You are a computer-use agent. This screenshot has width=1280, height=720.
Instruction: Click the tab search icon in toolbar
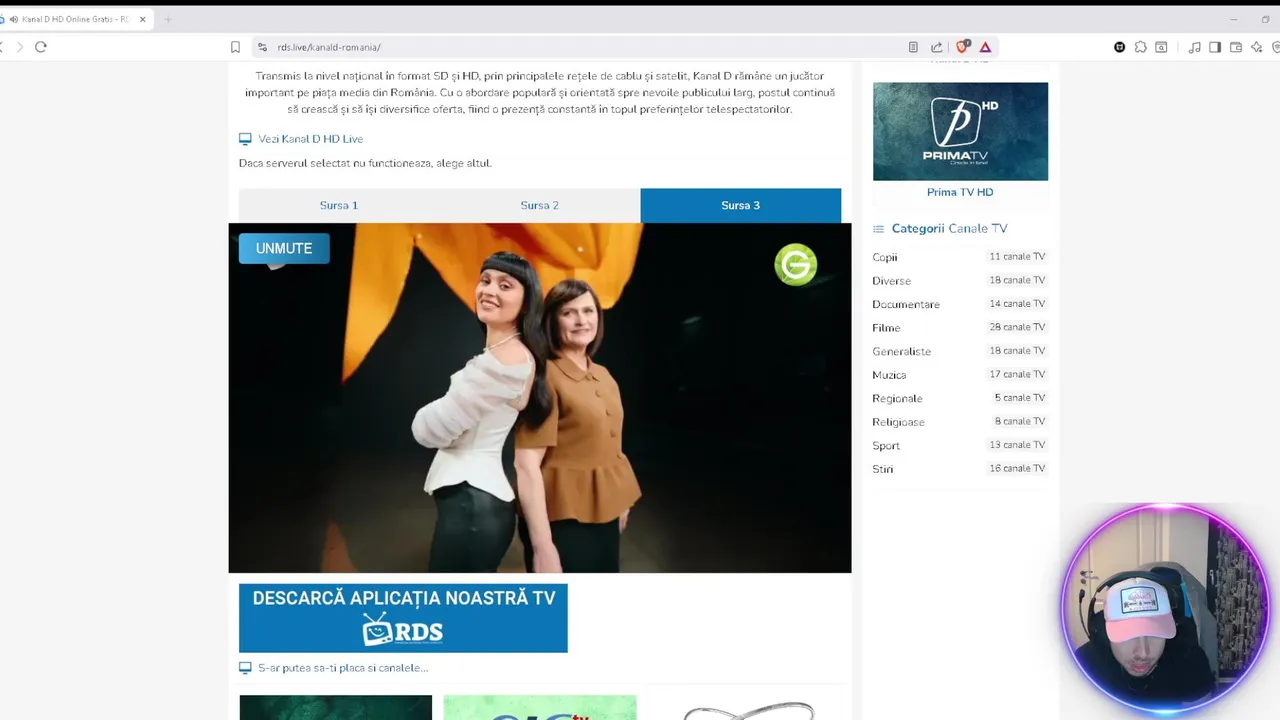click(x=1161, y=47)
